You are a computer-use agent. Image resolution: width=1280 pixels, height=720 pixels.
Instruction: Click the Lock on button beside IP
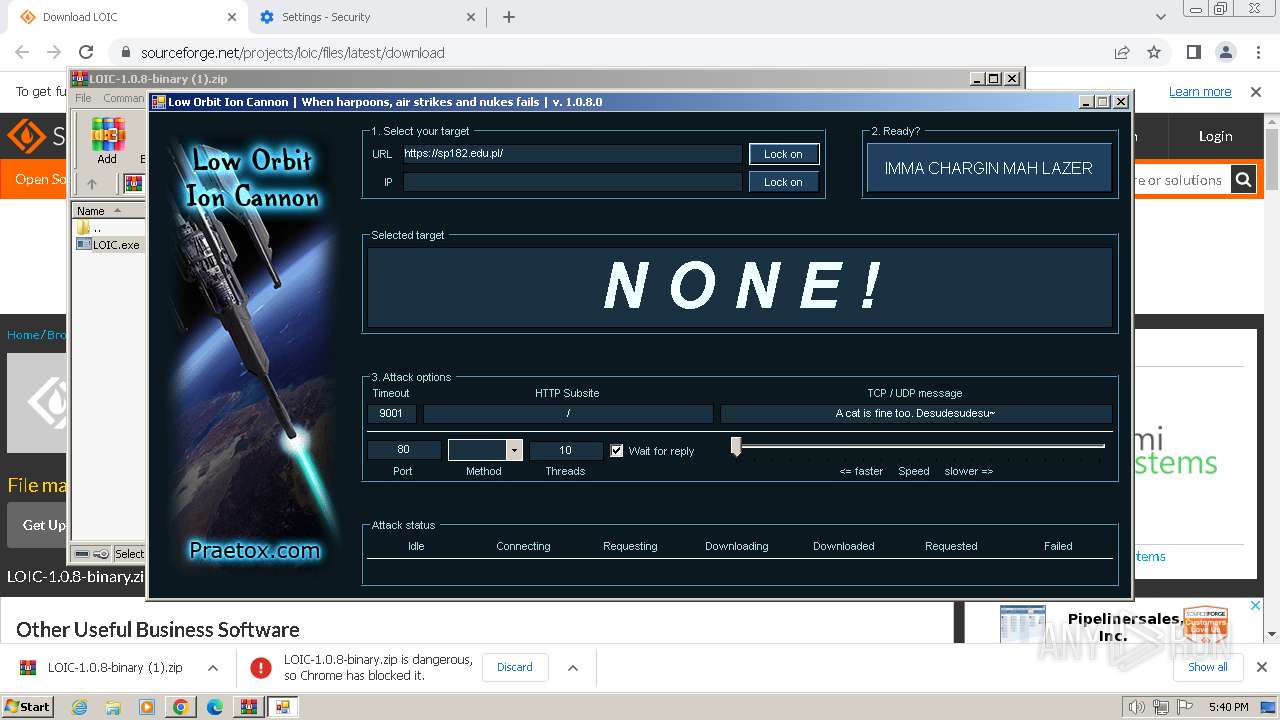[x=784, y=182]
